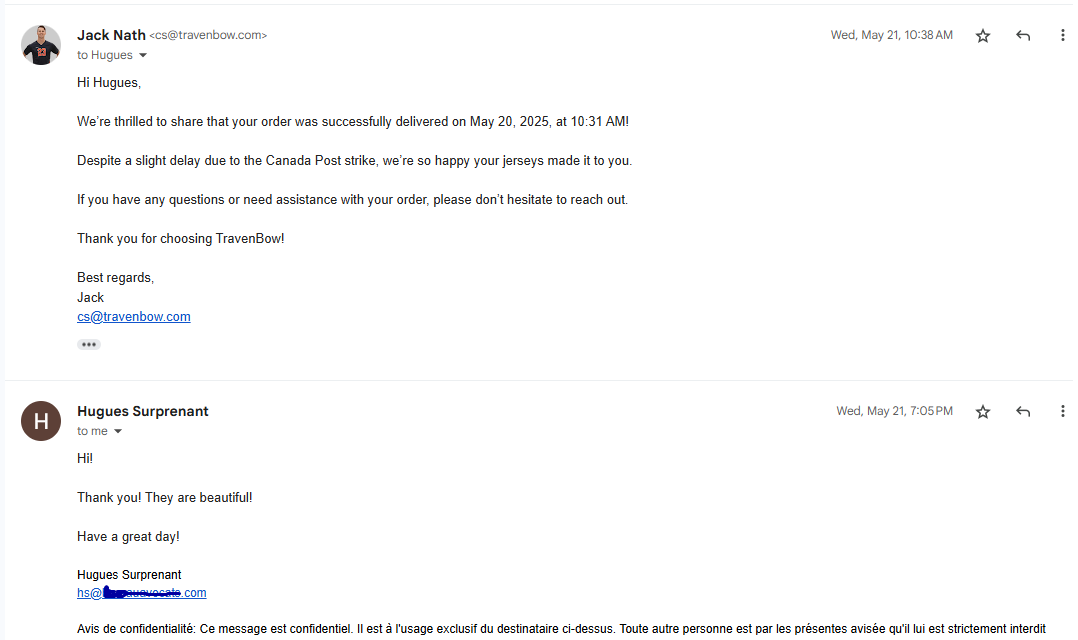
Task: Reply to Hugues Surprenant's message
Action: point(1023,412)
